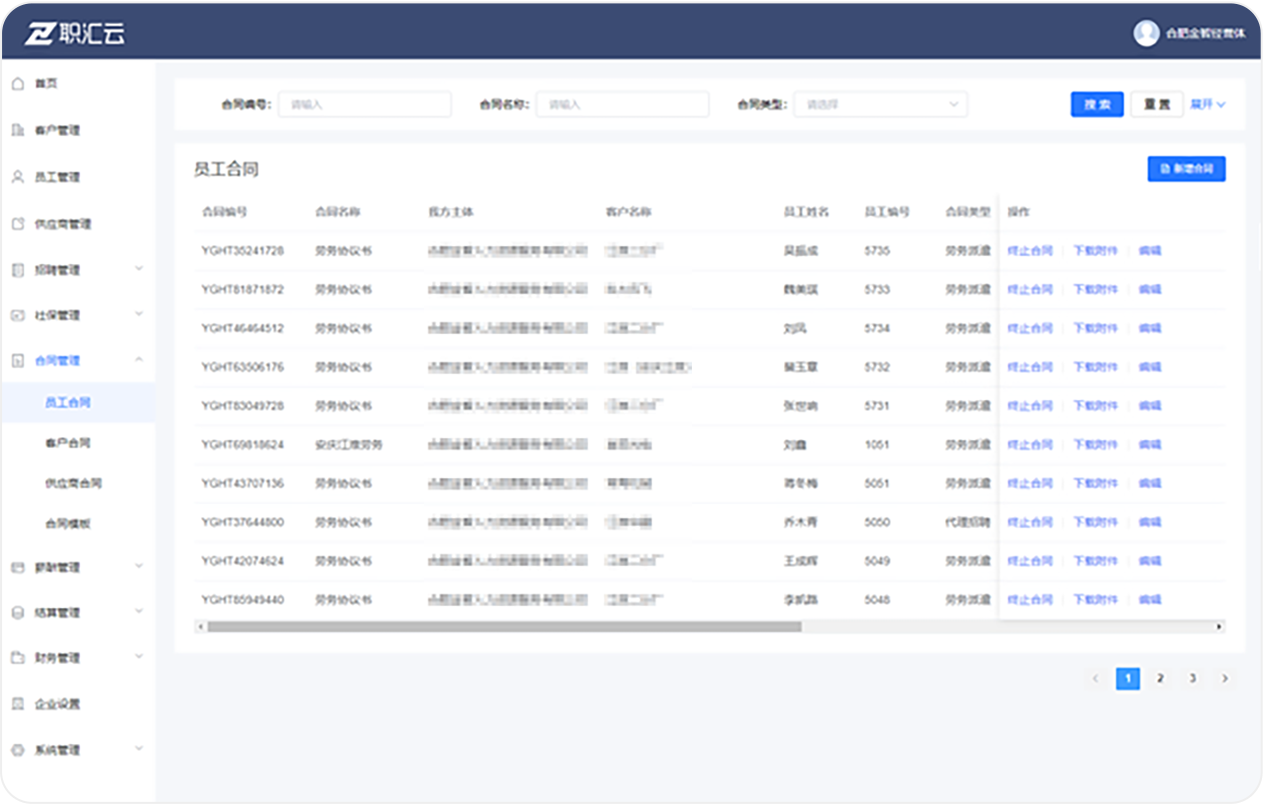
Task: Collapse the 合同管理 submenu
Action: tap(139, 360)
